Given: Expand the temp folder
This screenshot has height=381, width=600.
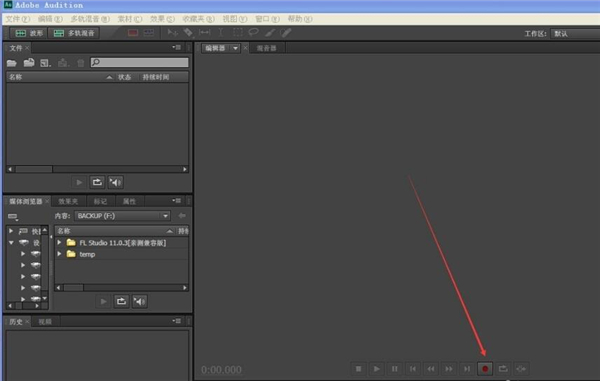Looking at the screenshot, I should point(59,254).
